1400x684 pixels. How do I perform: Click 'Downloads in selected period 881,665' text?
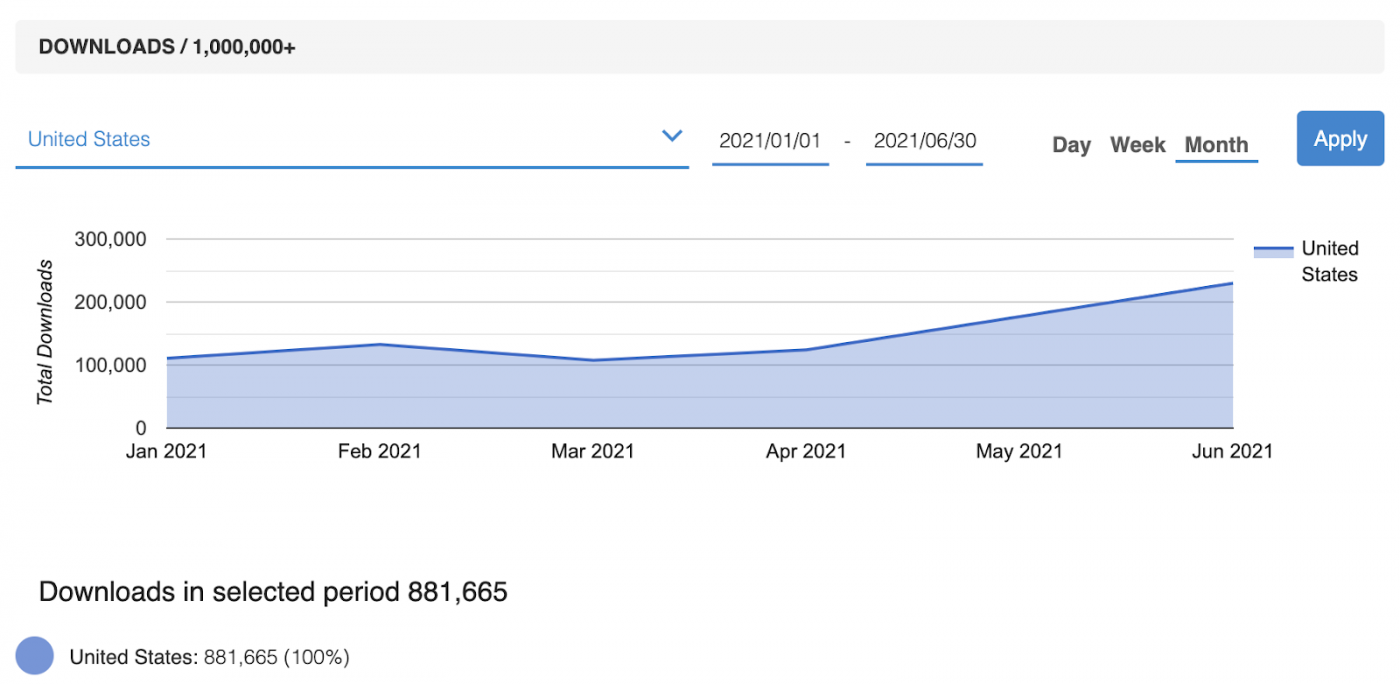tap(273, 592)
